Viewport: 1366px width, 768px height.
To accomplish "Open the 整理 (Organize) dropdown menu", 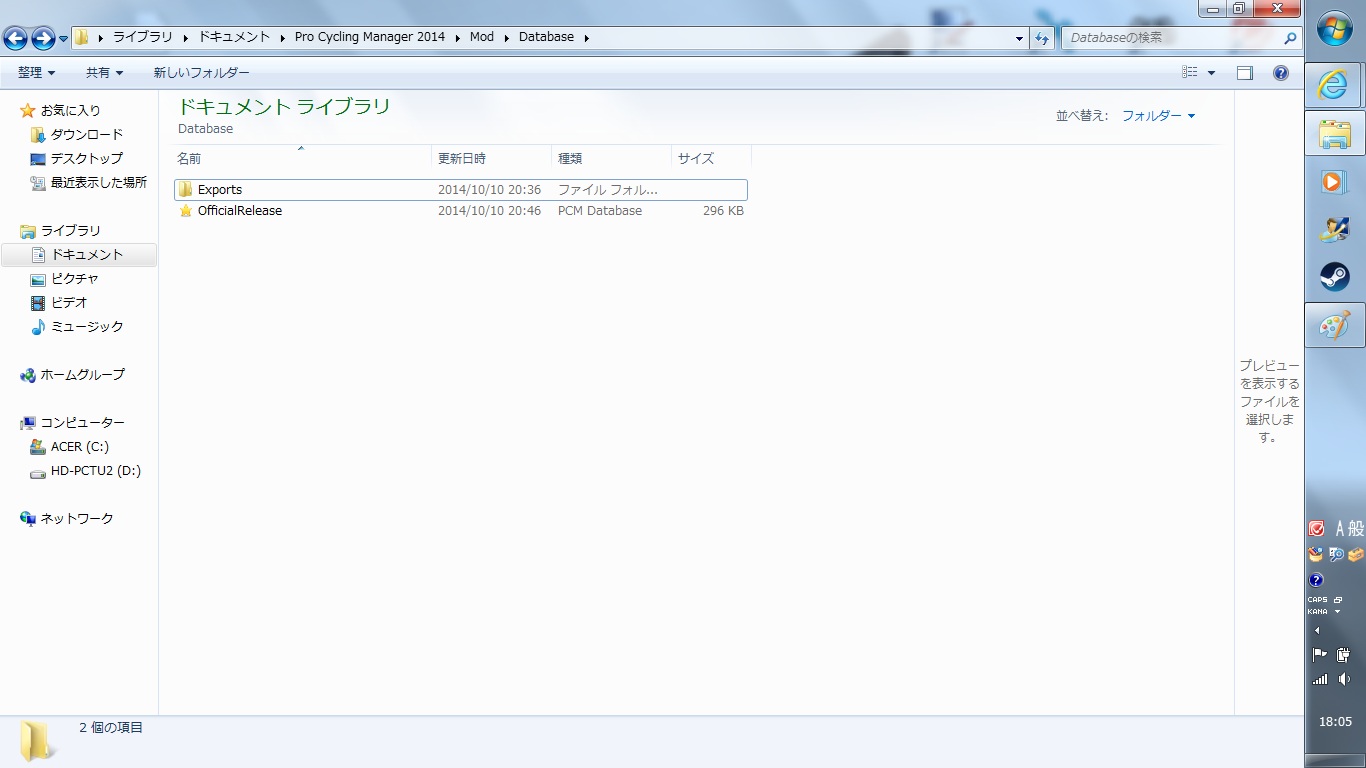I will 37,73.
